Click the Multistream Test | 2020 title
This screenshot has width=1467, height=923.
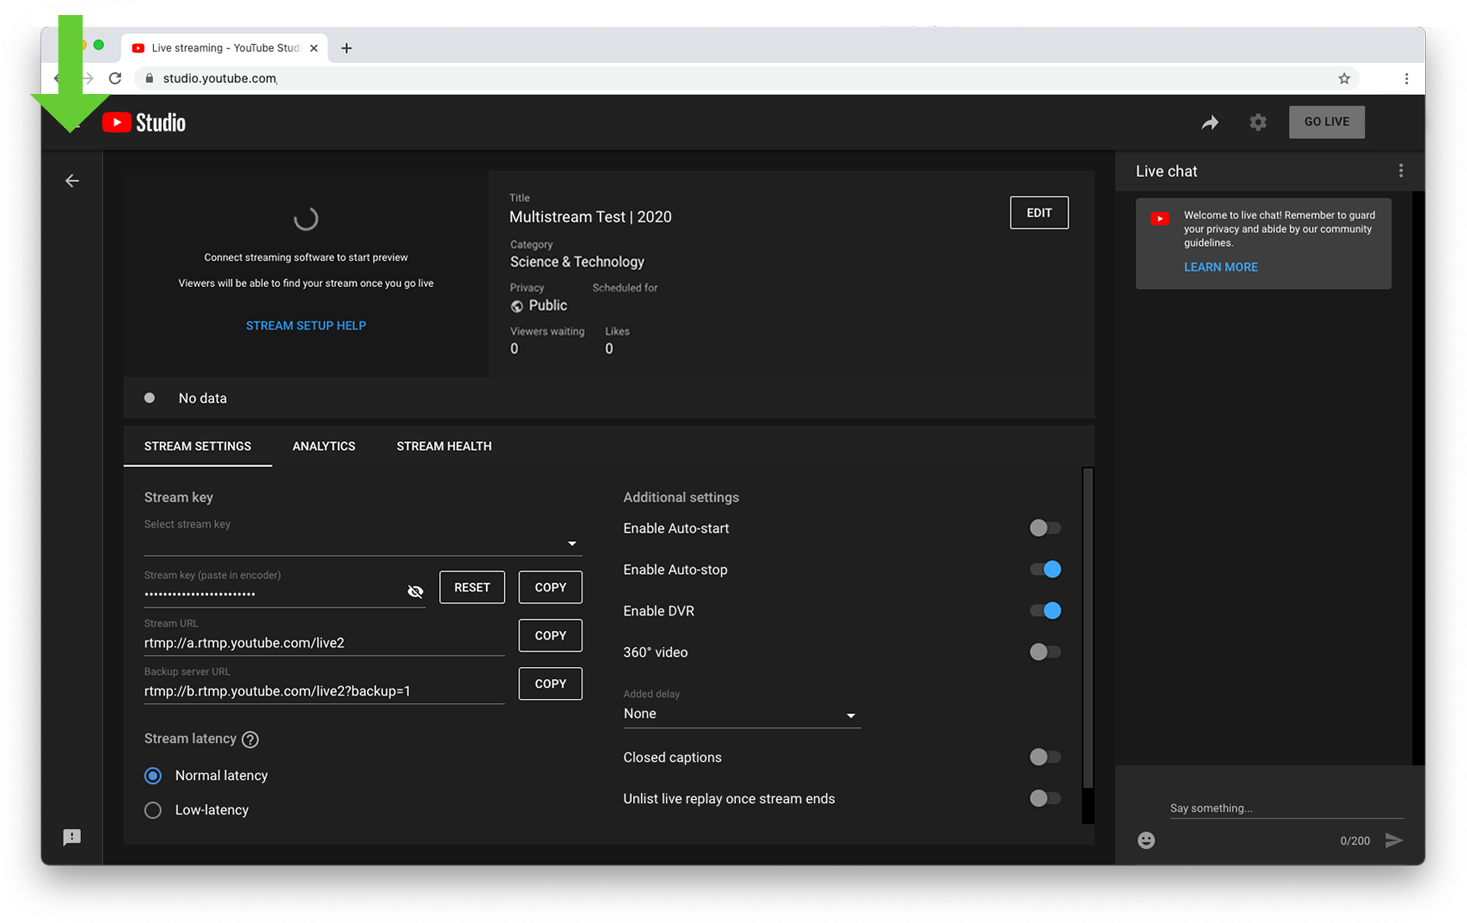[x=590, y=217]
